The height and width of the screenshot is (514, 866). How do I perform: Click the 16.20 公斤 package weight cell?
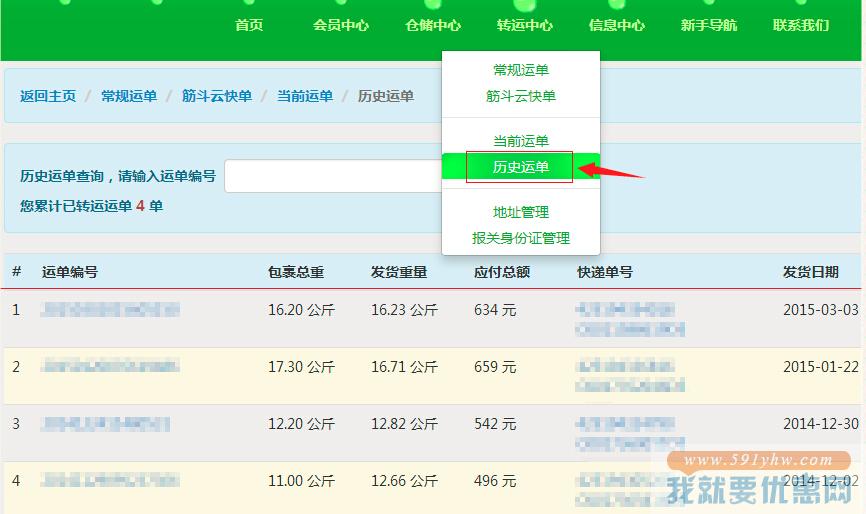point(302,310)
